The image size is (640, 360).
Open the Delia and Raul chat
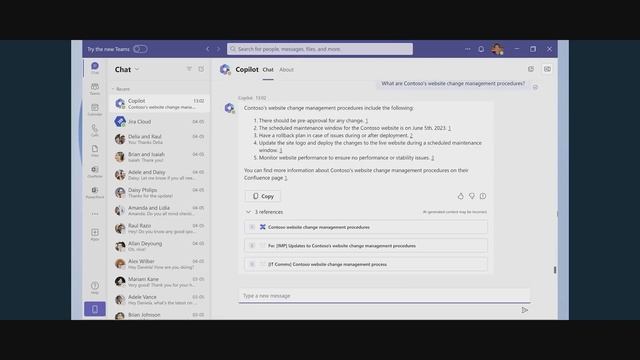(160, 139)
